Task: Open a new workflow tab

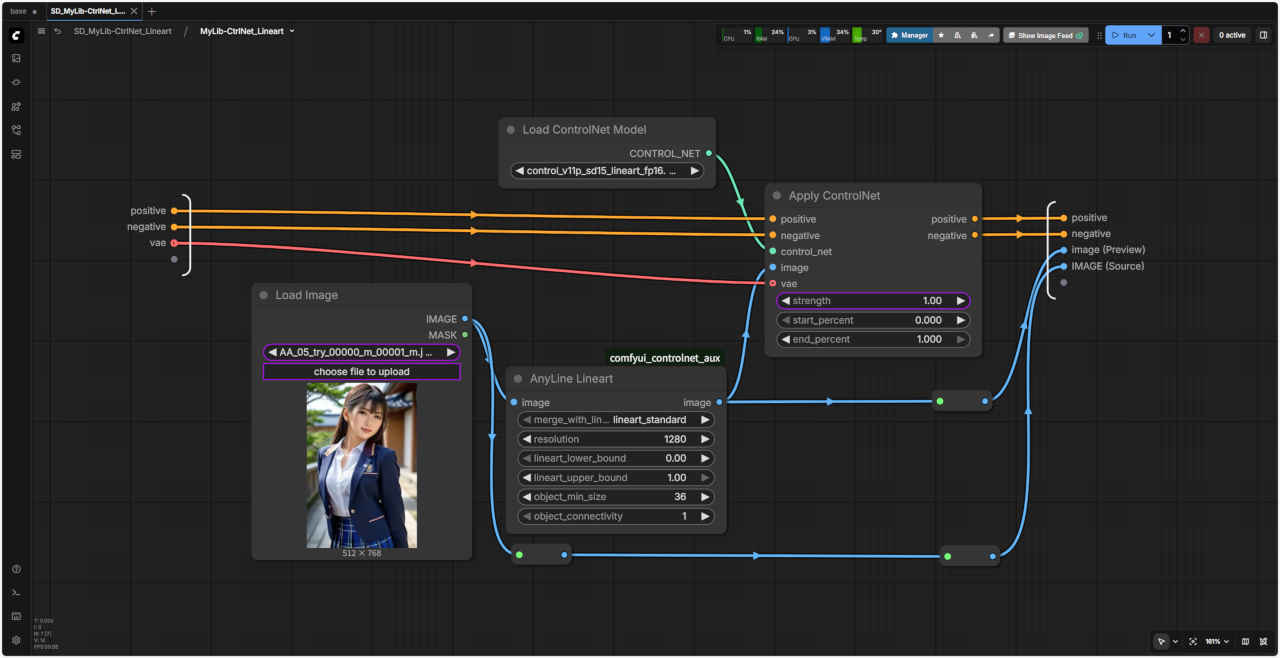Action: [x=152, y=11]
